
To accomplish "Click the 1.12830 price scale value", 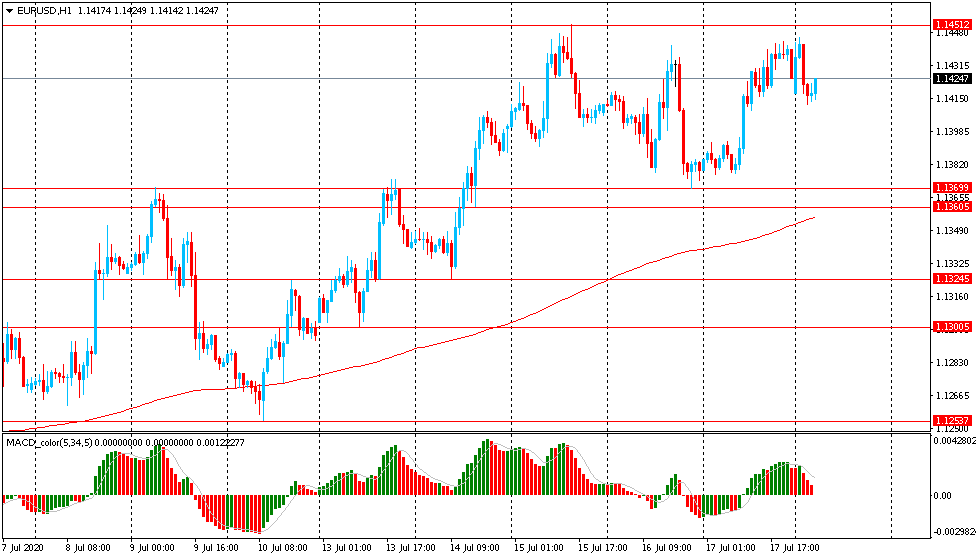I will click(x=952, y=362).
